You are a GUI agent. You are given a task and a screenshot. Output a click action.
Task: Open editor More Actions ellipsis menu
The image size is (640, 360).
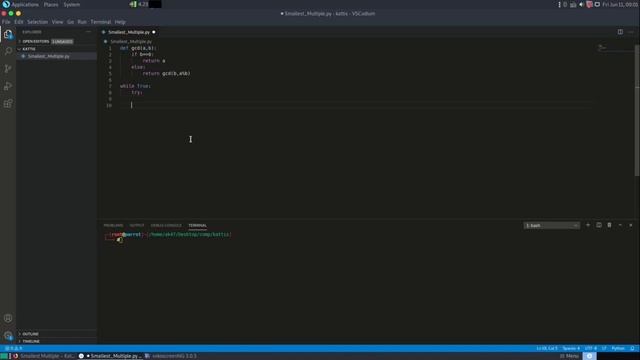click(631, 32)
